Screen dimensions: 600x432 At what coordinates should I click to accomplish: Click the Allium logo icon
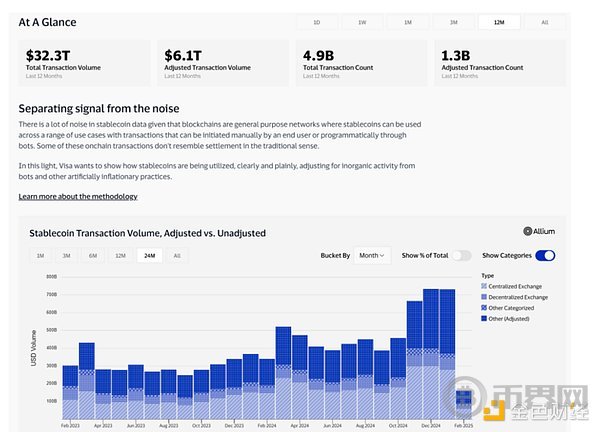tap(527, 231)
